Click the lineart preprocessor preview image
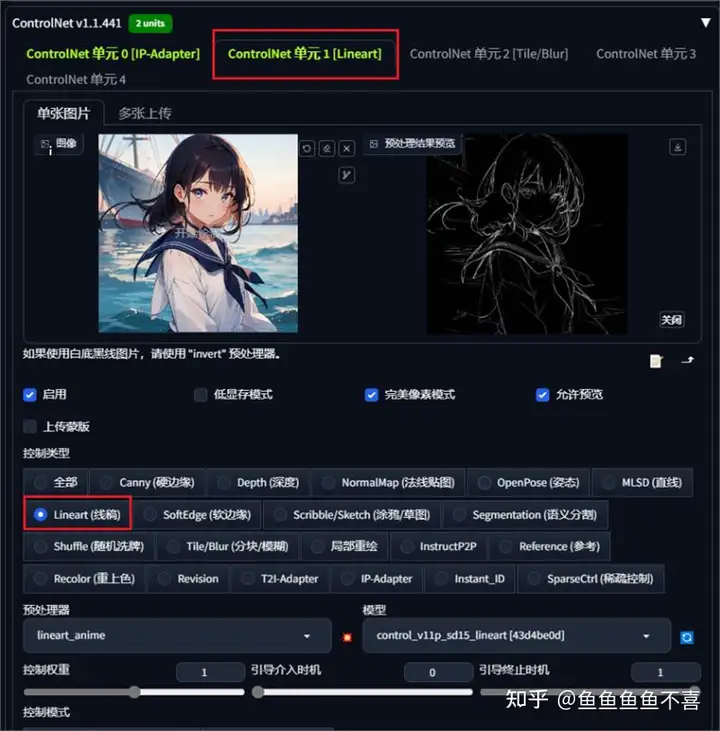Screen dimensions: 720x731 coord(527,234)
